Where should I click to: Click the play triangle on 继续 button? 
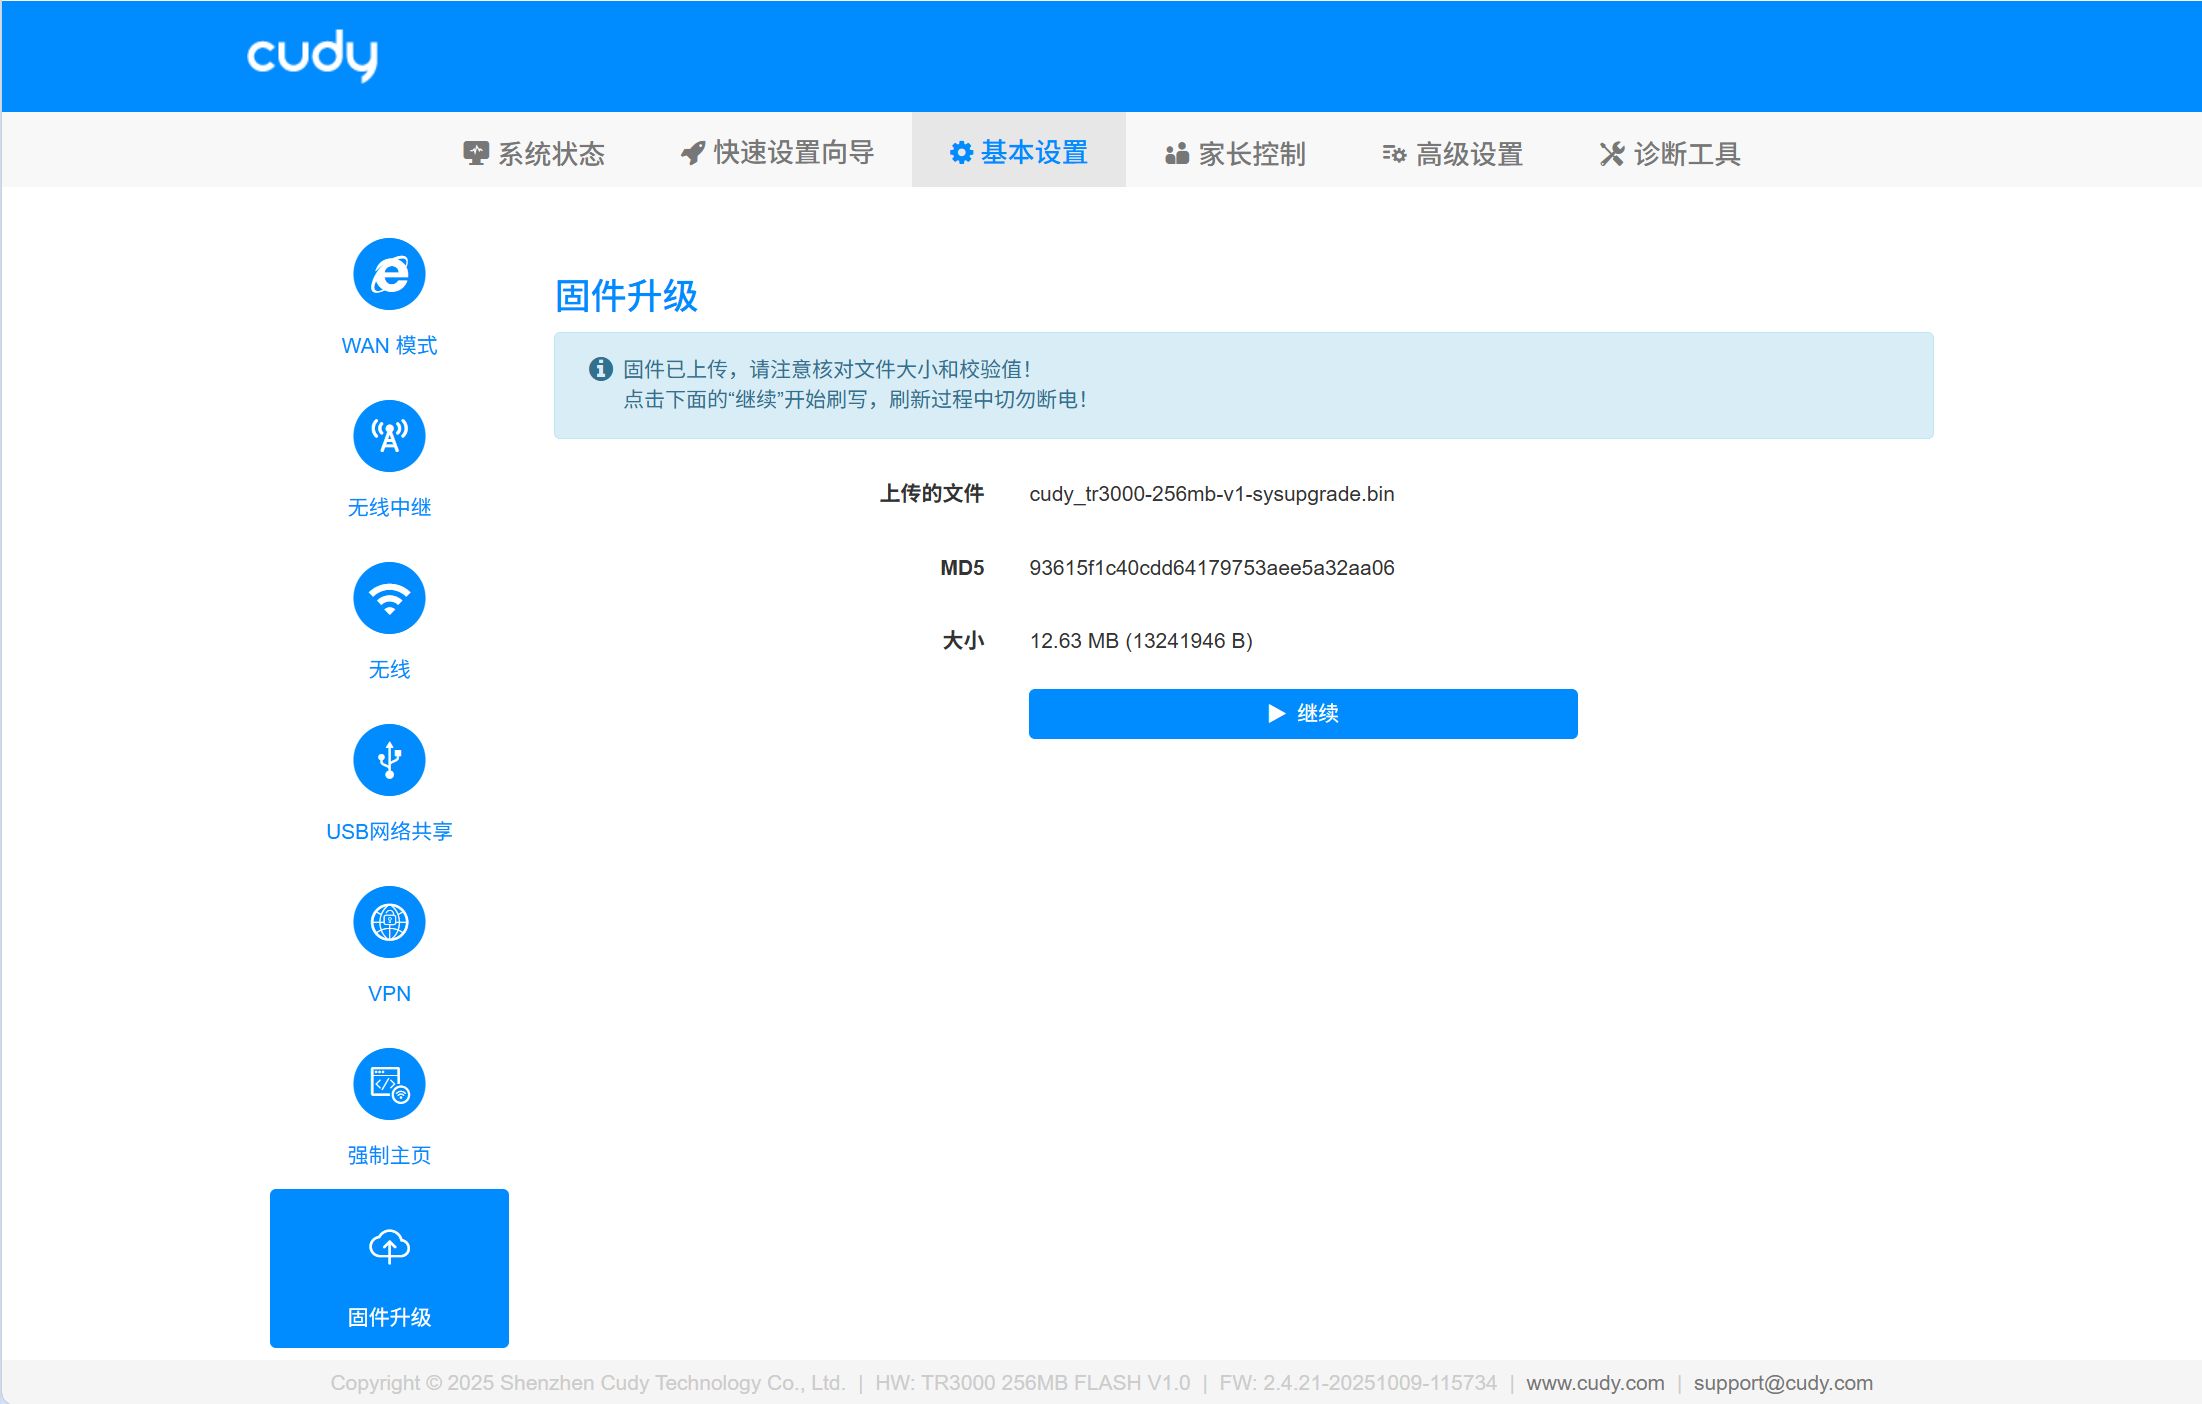tap(1276, 713)
